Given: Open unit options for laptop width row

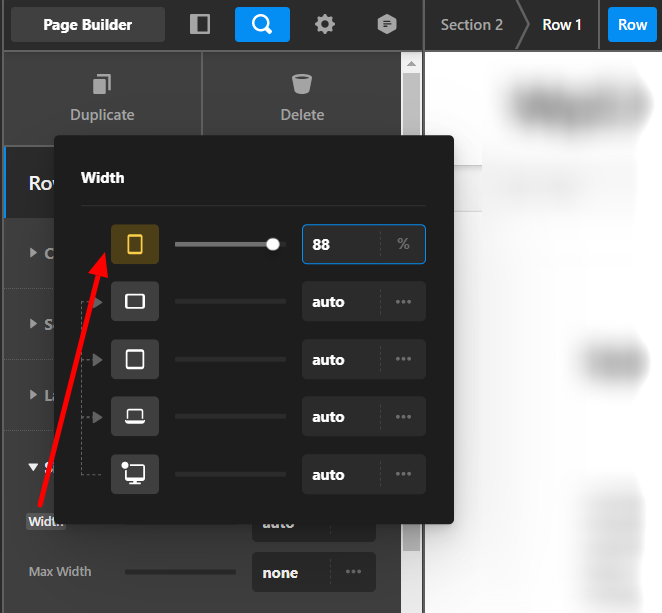Looking at the screenshot, I should pos(403,417).
